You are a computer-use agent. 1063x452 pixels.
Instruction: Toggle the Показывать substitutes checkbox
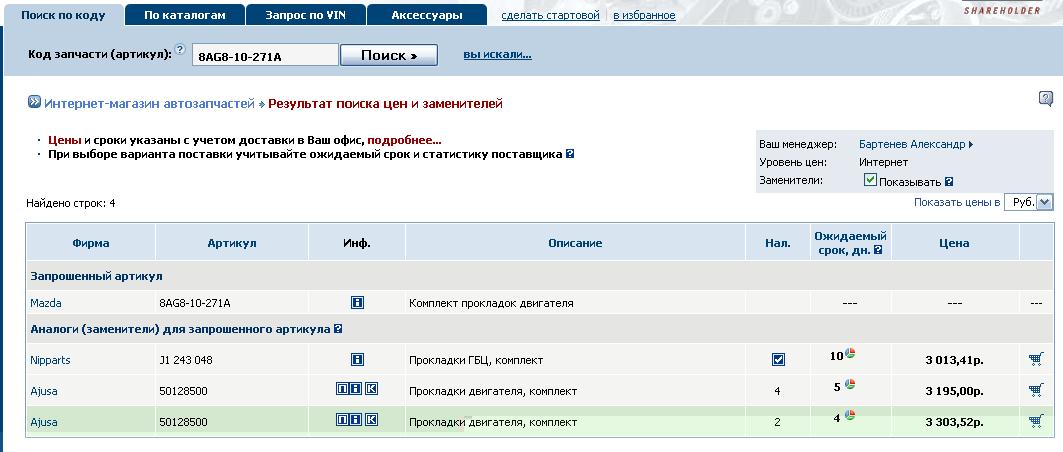(870, 181)
